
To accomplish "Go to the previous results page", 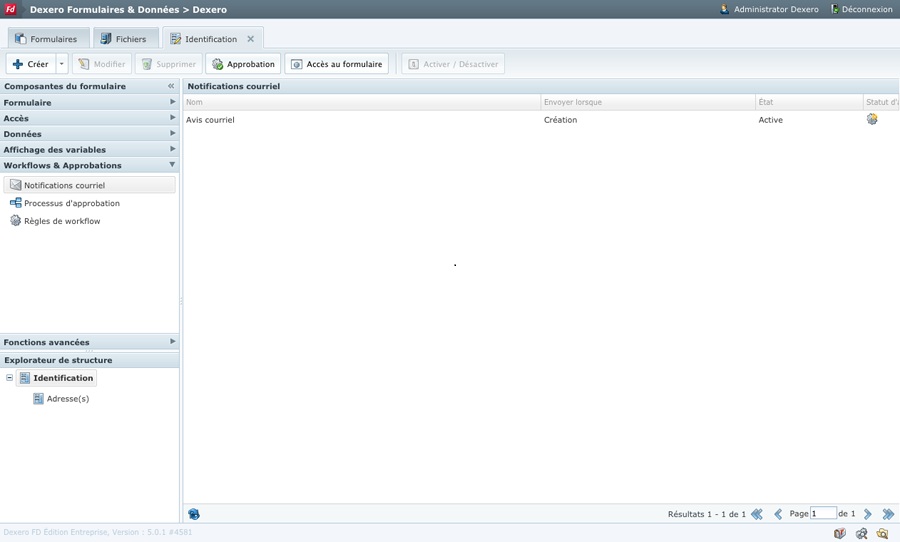I will coord(778,514).
